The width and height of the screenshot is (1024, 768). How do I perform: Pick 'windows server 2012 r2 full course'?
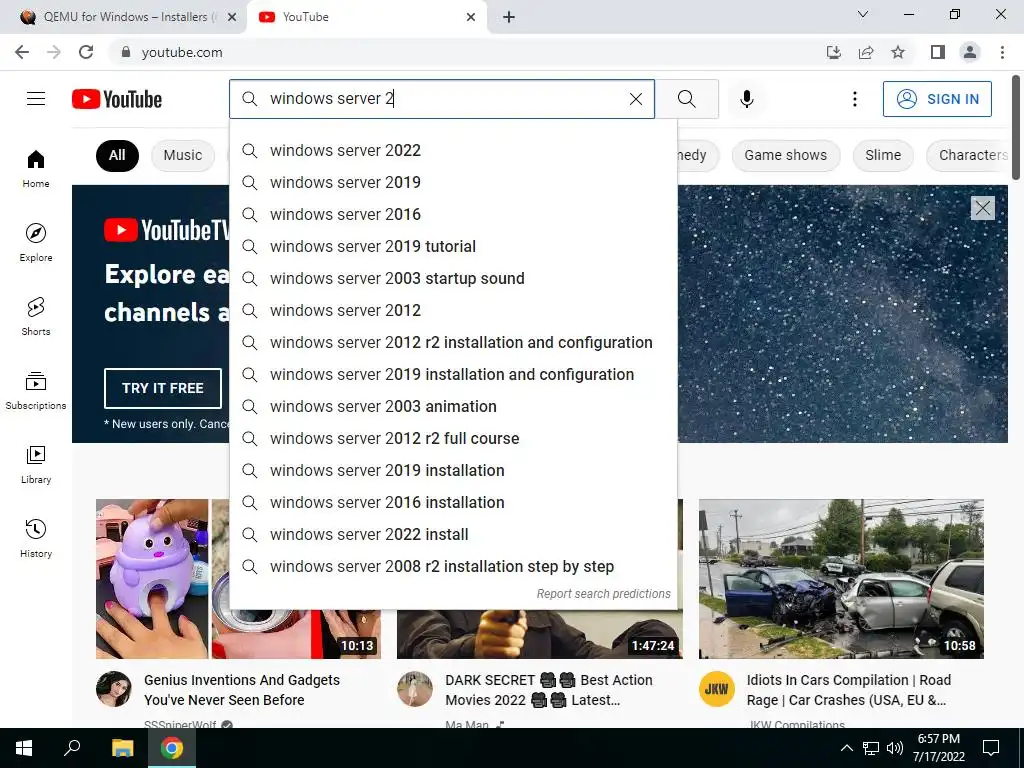[453, 438]
